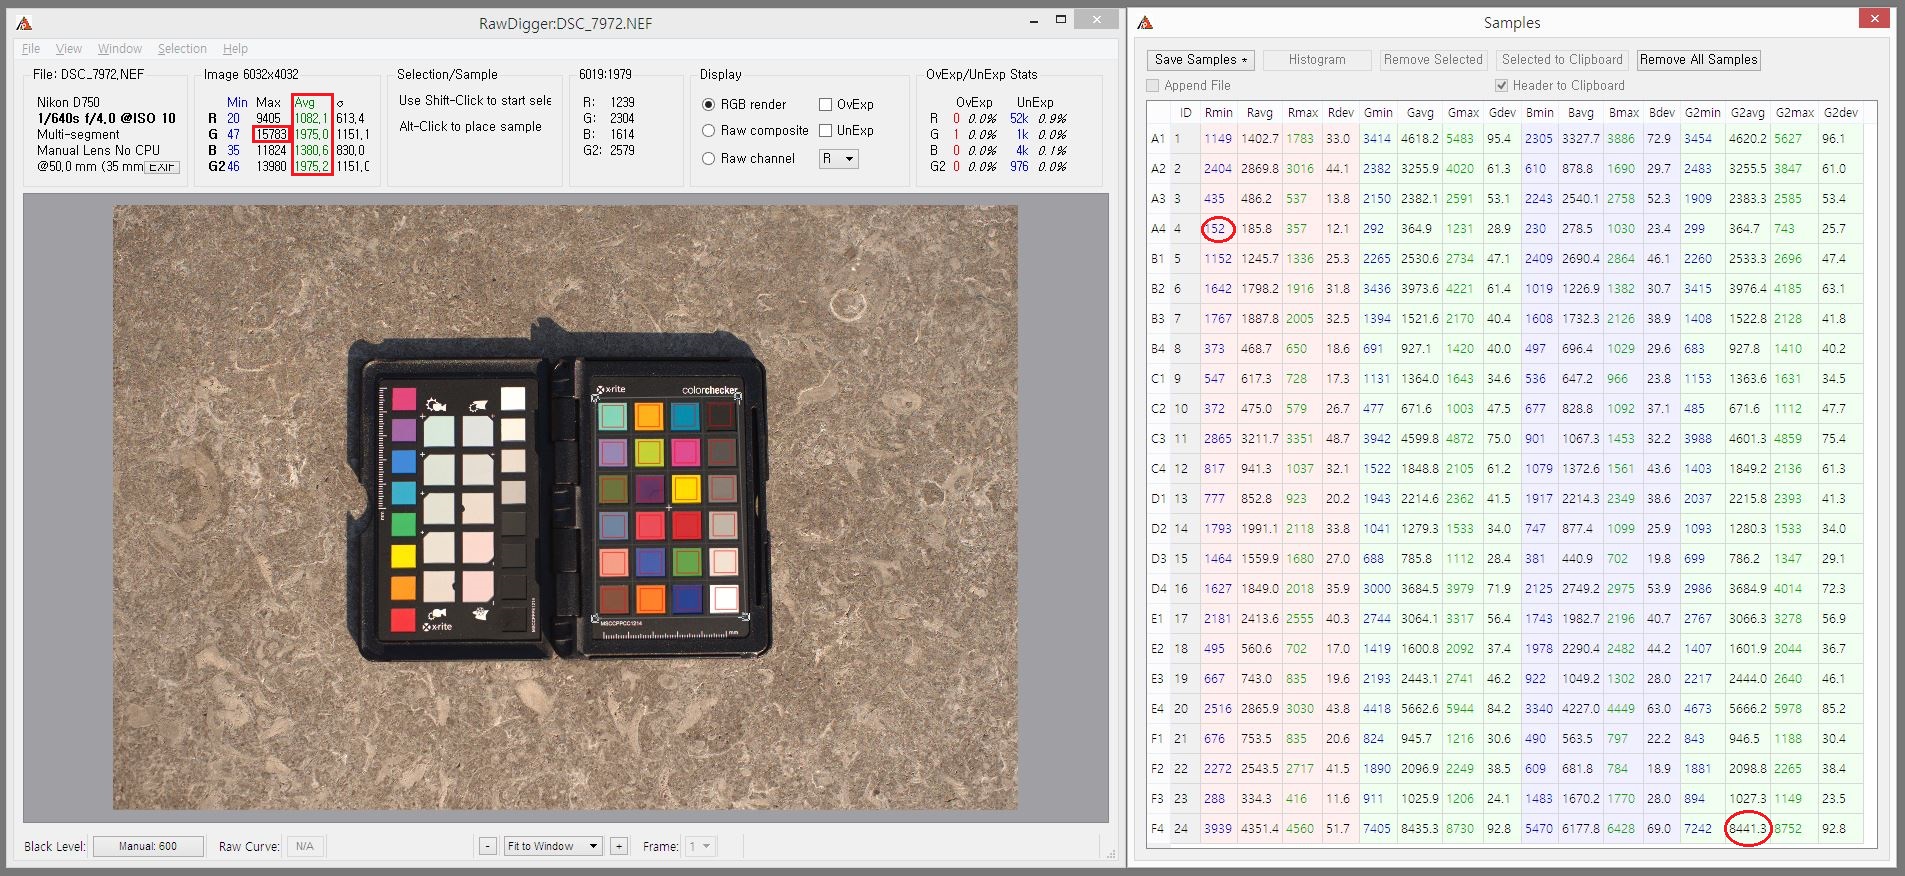Select the Raw composite display mode
1905x876 pixels.
[709, 131]
